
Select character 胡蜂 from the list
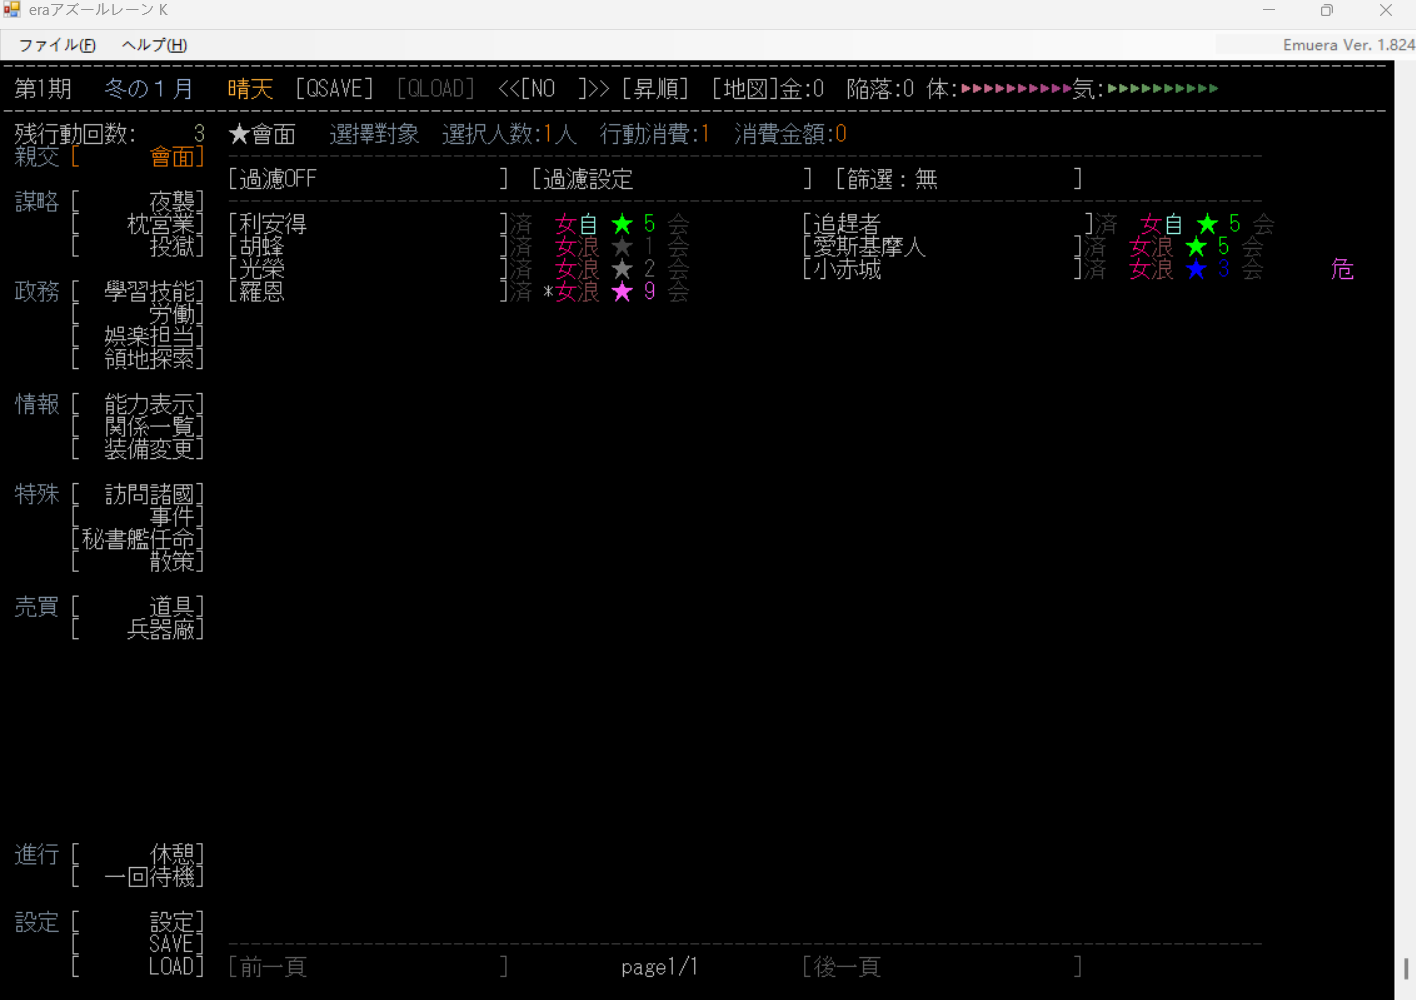(x=368, y=246)
